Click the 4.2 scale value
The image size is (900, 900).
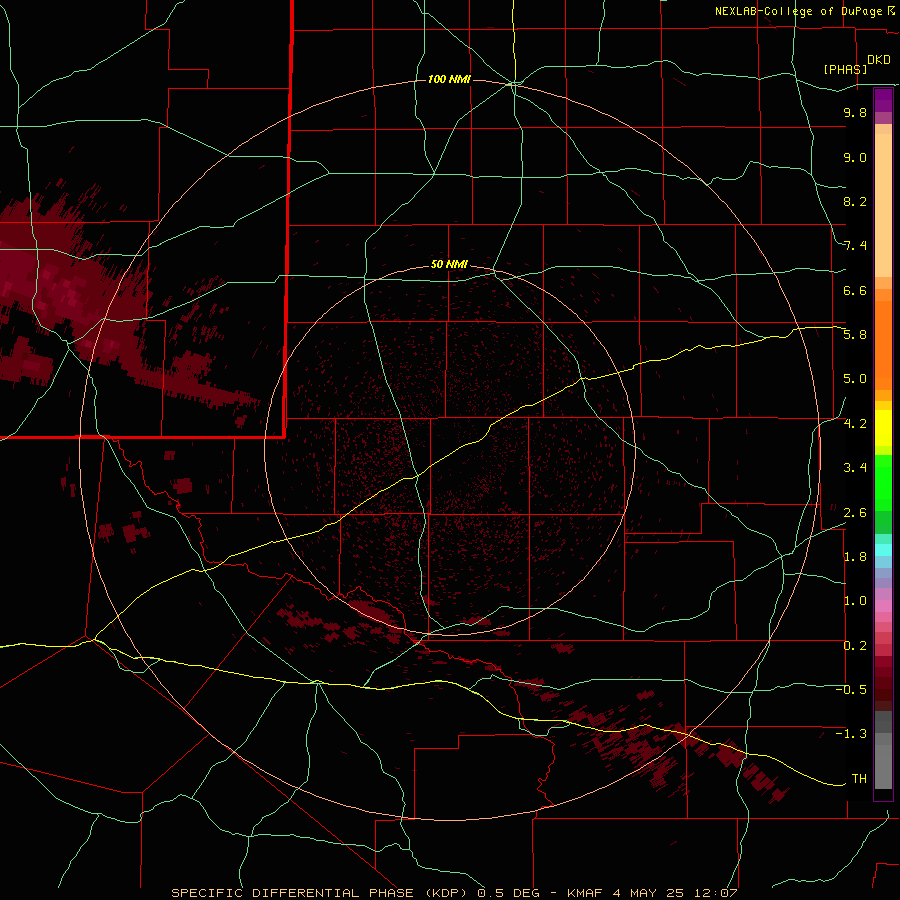[855, 424]
